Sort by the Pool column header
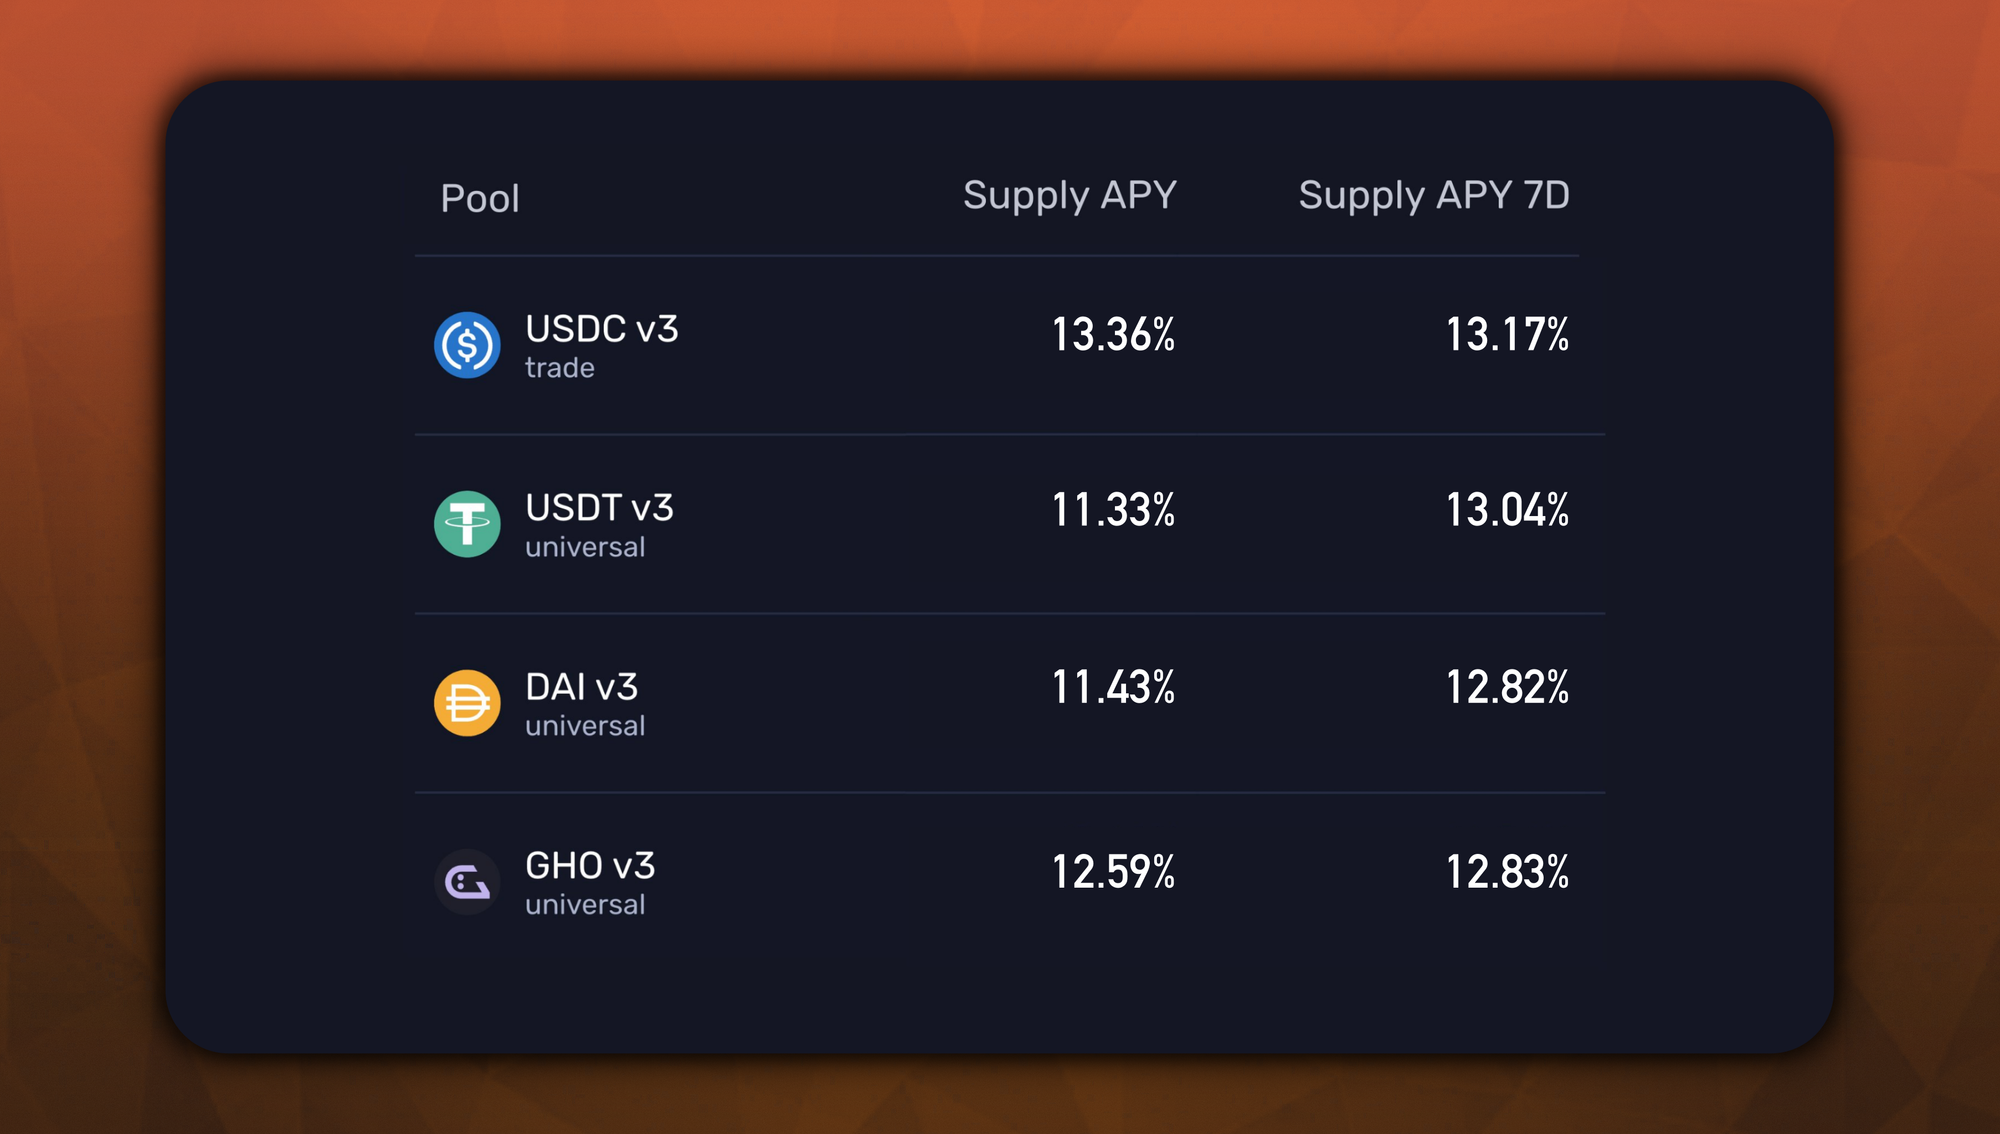2000x1134 pixels. [x=480, y=198]
